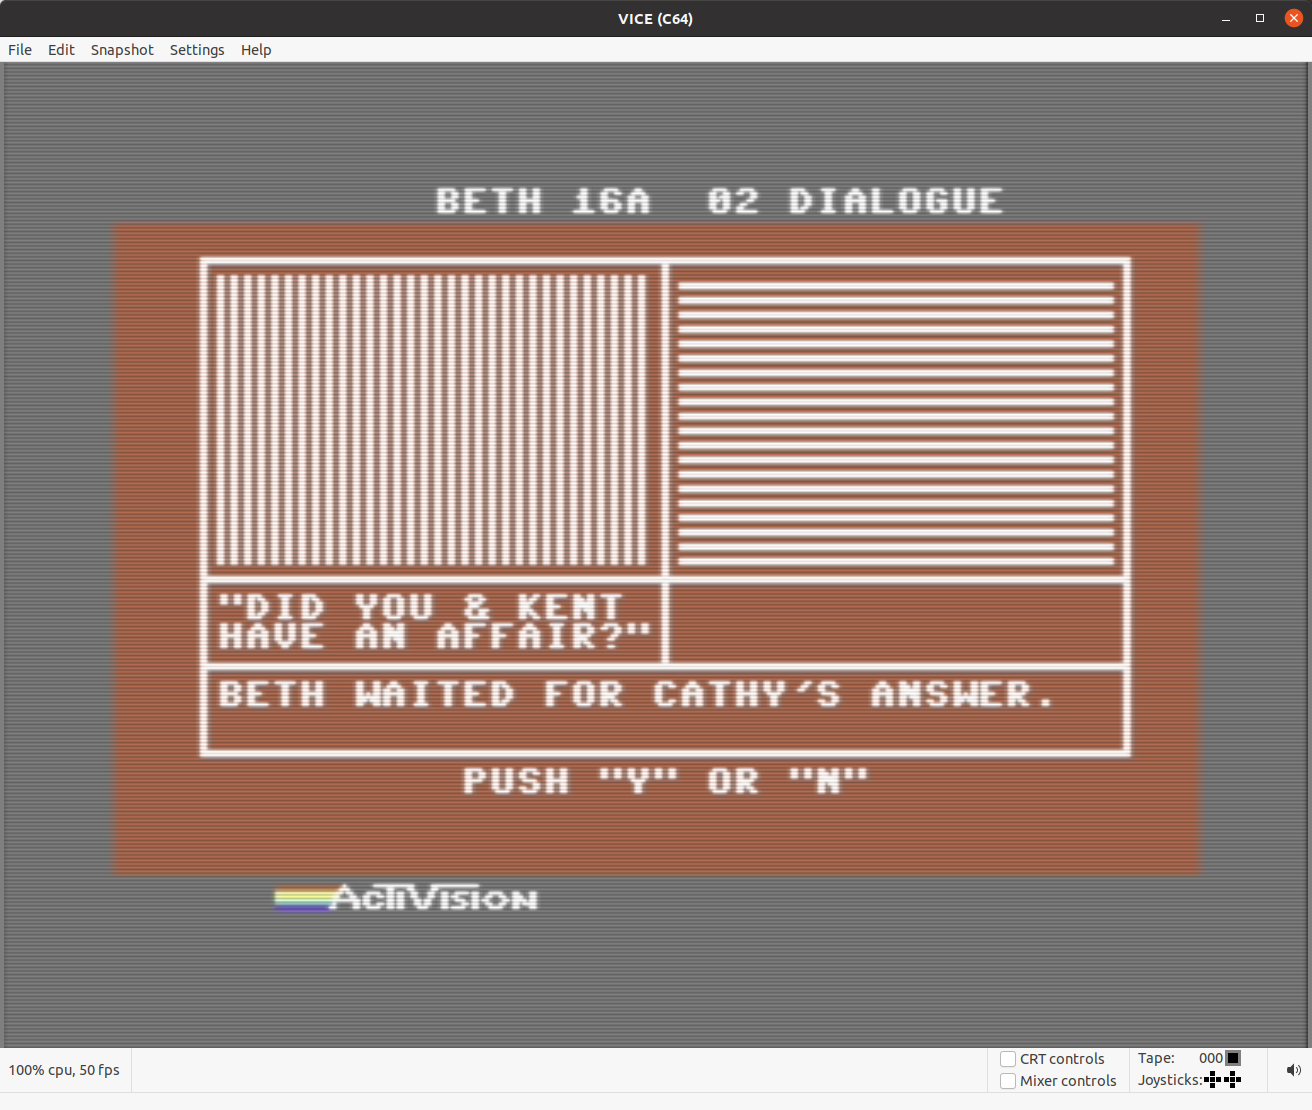Minimize the VICE window

pos(1226,19)
